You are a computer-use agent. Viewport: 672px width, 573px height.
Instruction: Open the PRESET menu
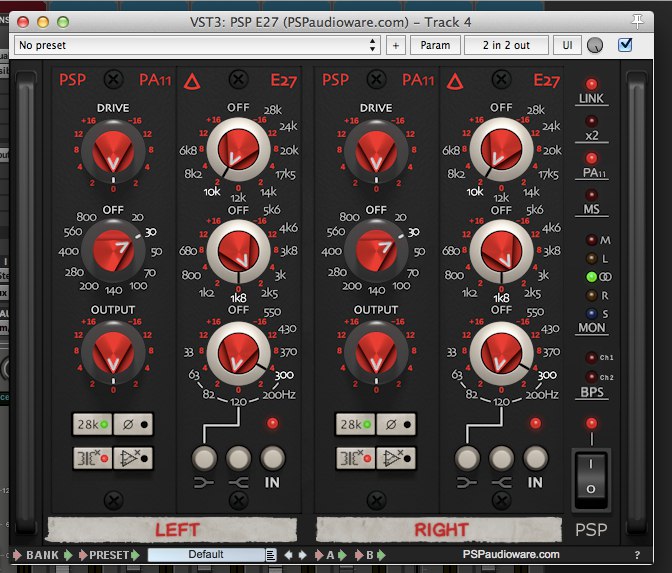(109, 554)
